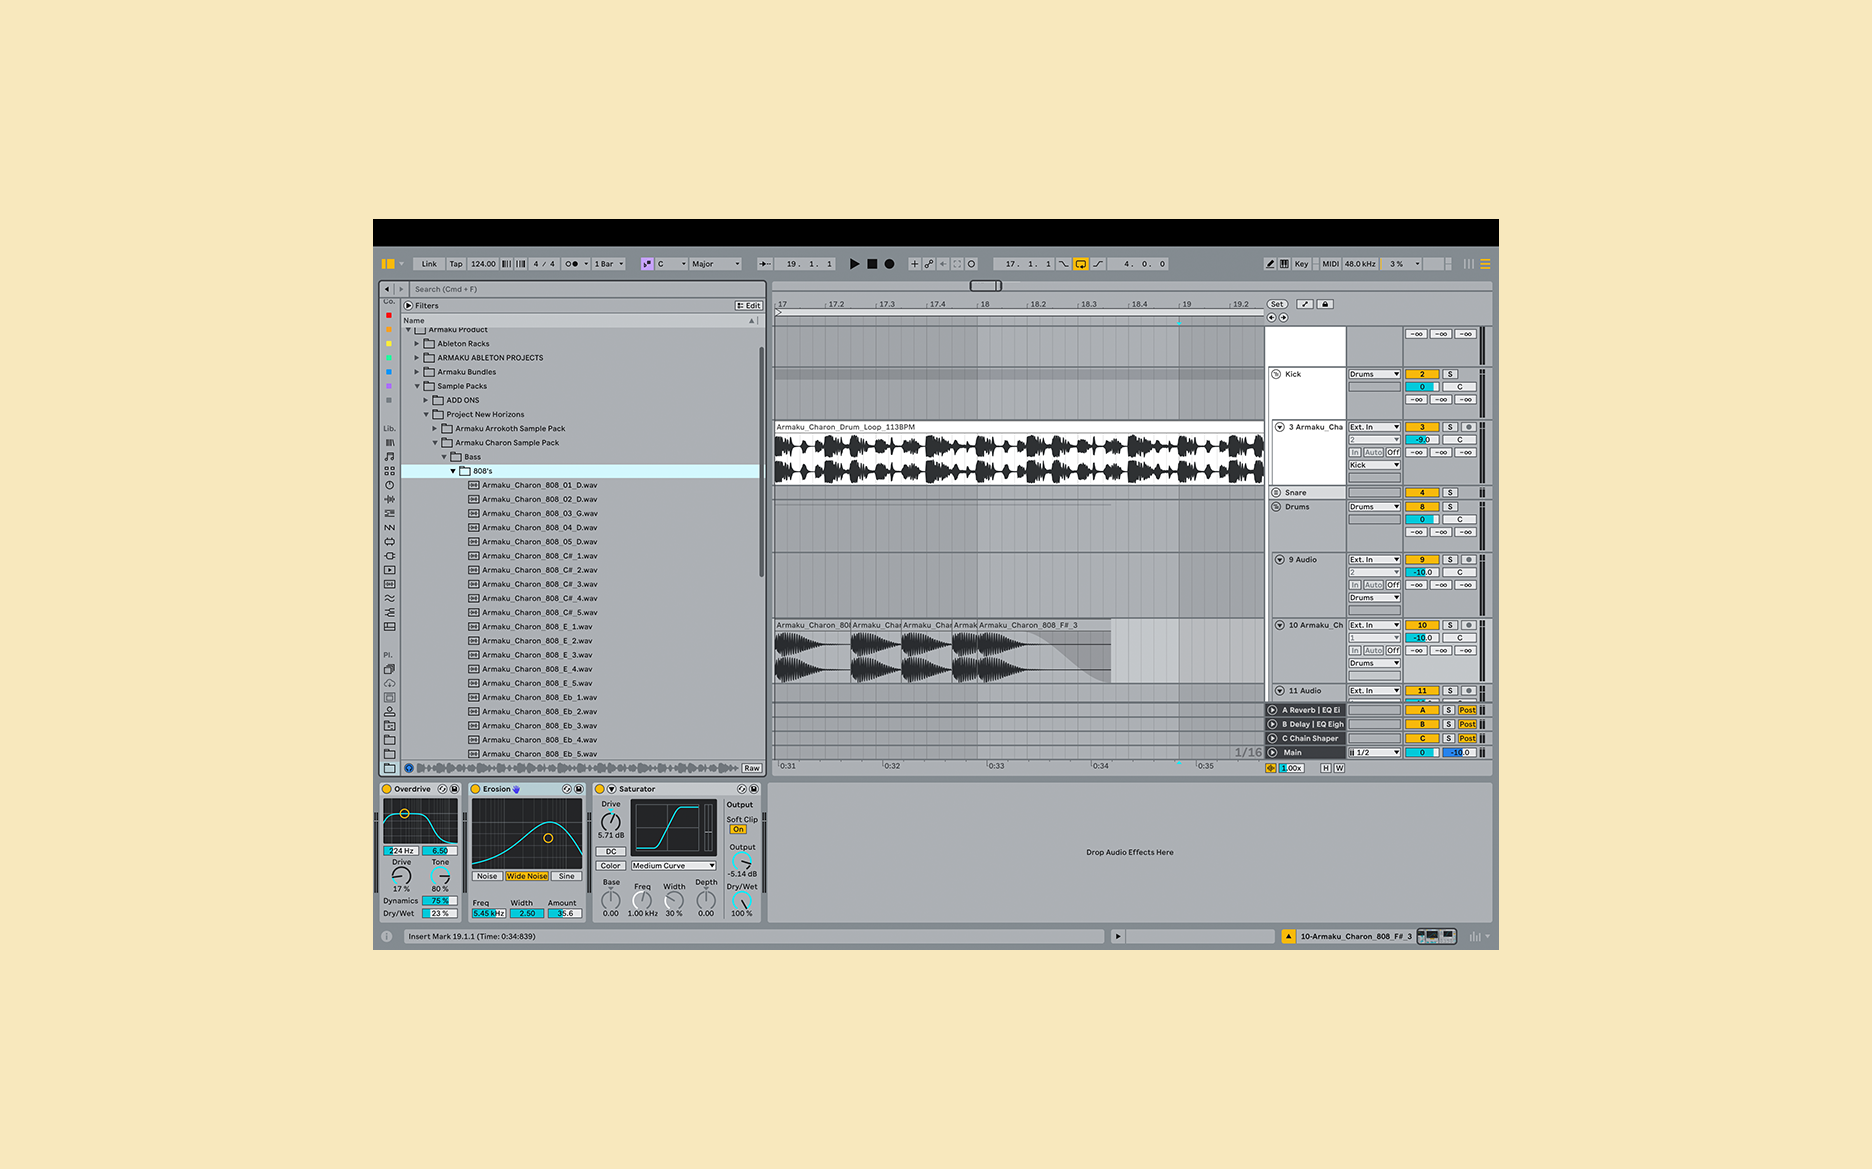1872x1169 pixels.
Task: Collapse the 808's folder
Action: tap(453, 471)
